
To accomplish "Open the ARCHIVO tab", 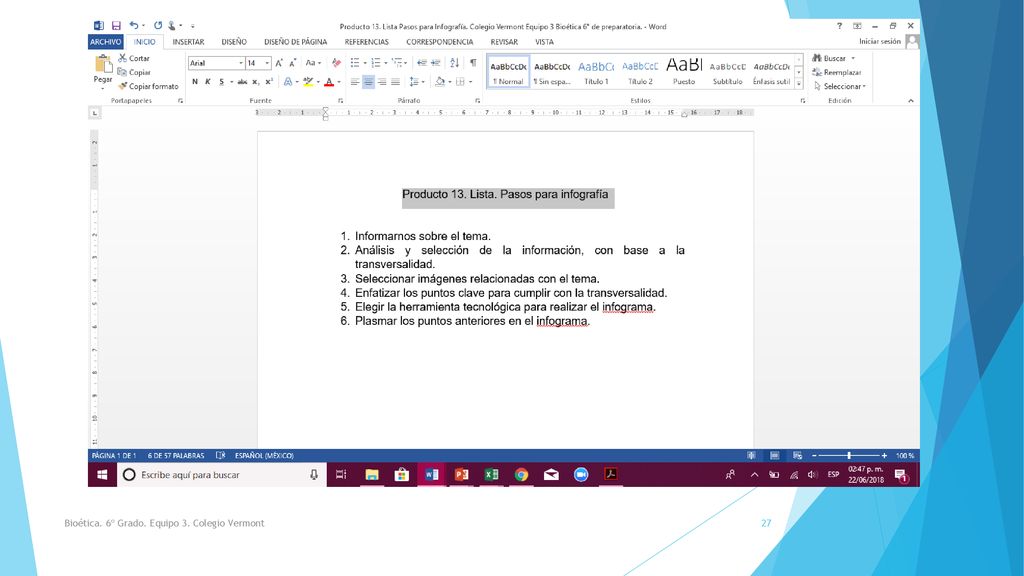I will (x=106, y=42).
